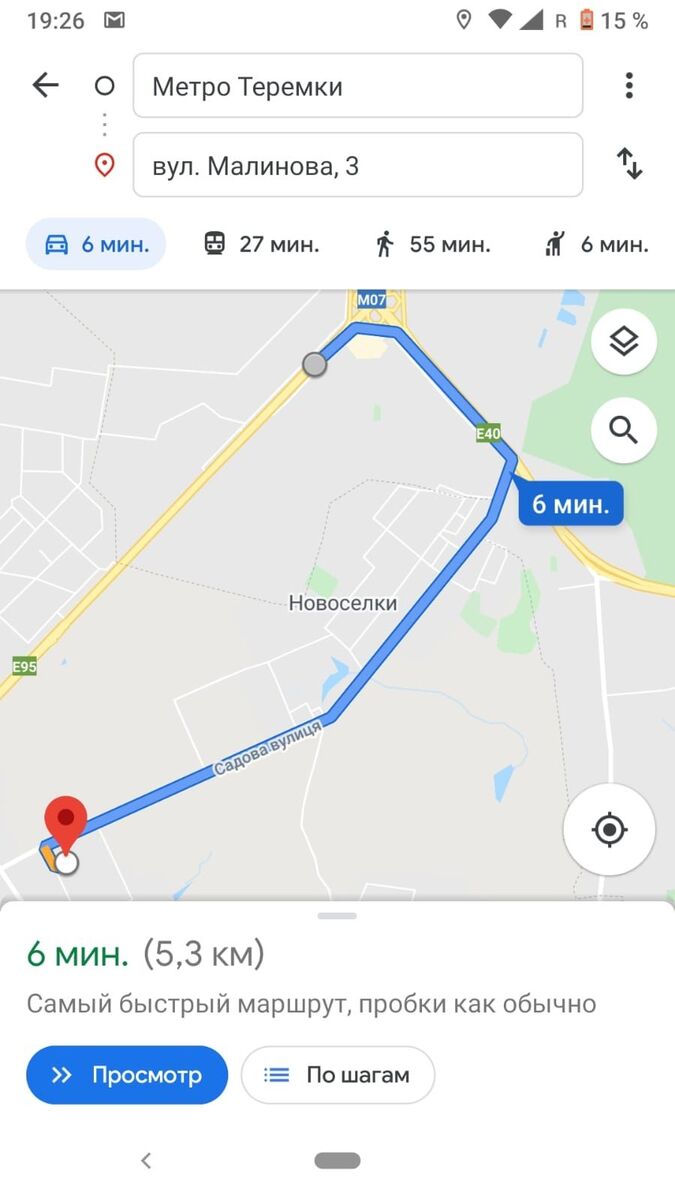The height and width of the screenshot is (1200, 675).
Task: Center map on my location
Action: (x=609, y=830)
